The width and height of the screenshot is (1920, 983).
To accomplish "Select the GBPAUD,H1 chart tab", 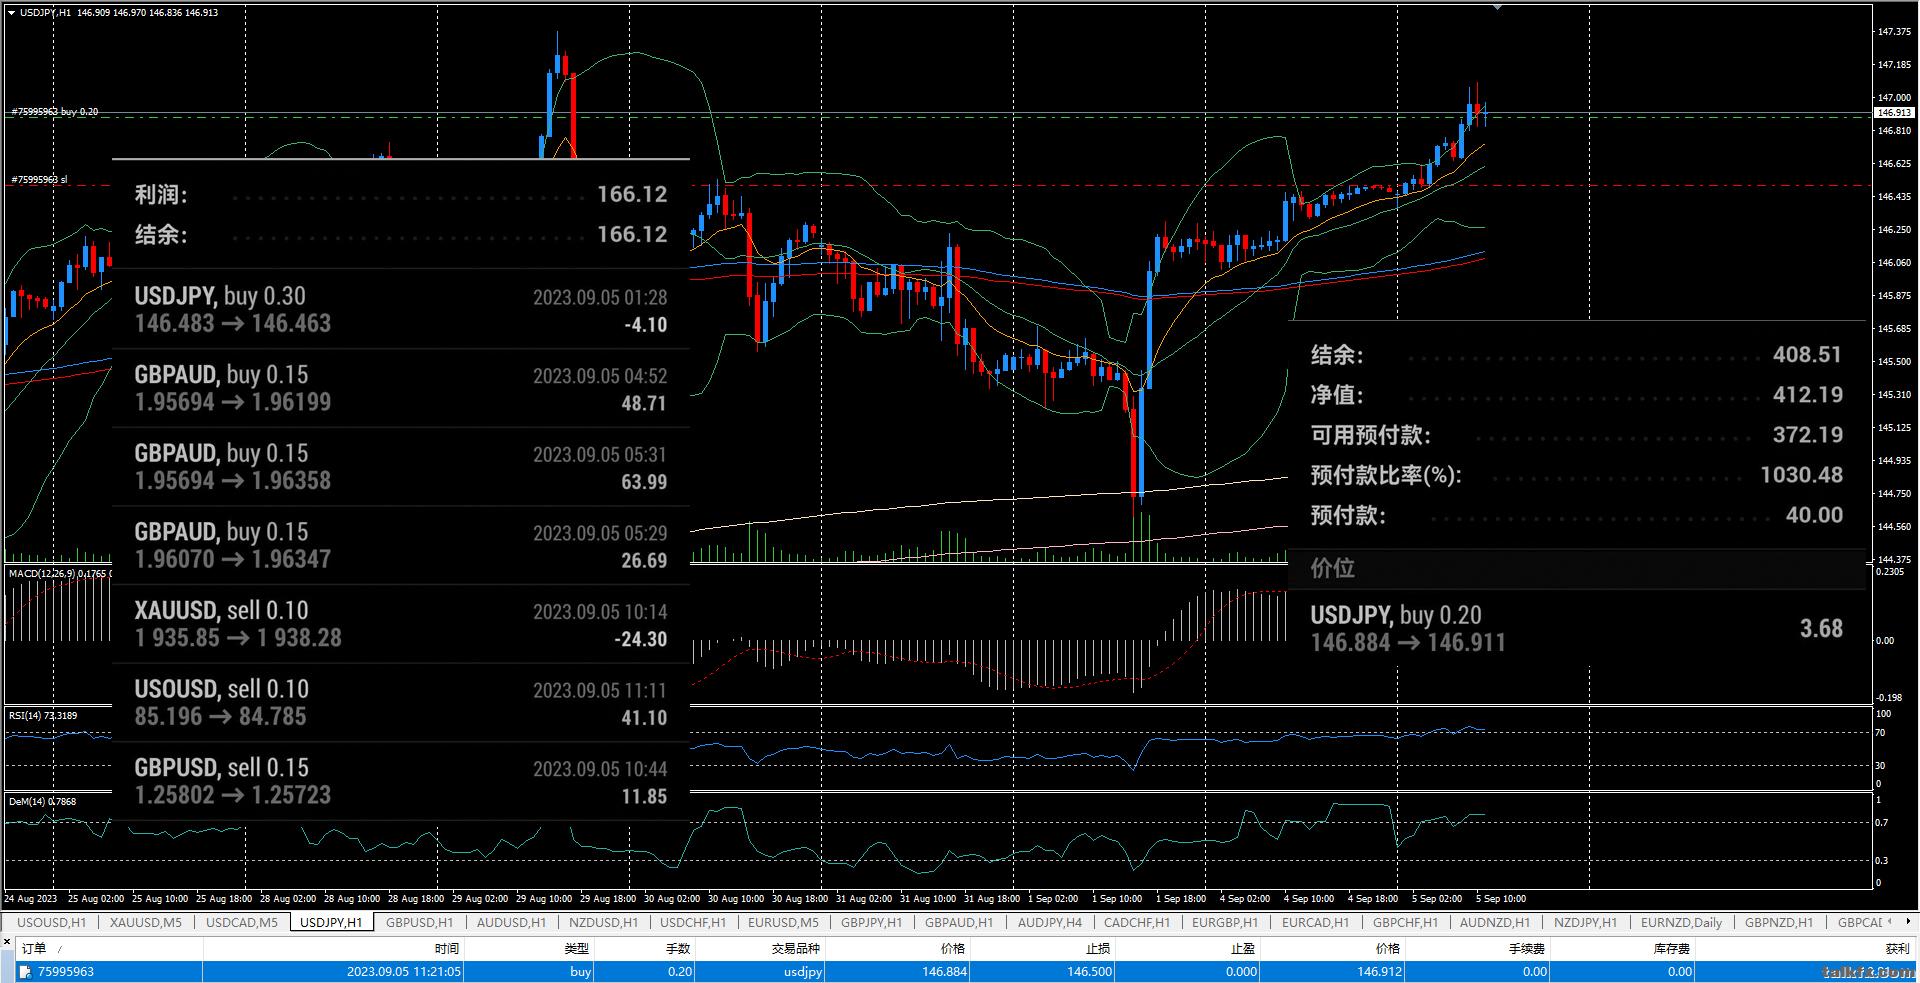I will click(959, 922).
